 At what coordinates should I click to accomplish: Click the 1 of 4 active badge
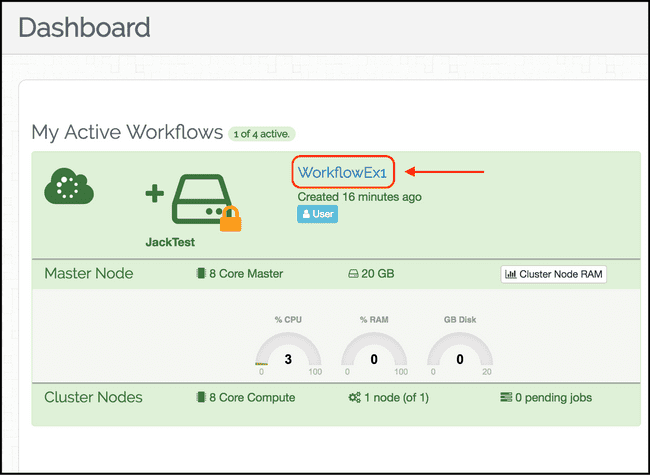click(262, 134)
